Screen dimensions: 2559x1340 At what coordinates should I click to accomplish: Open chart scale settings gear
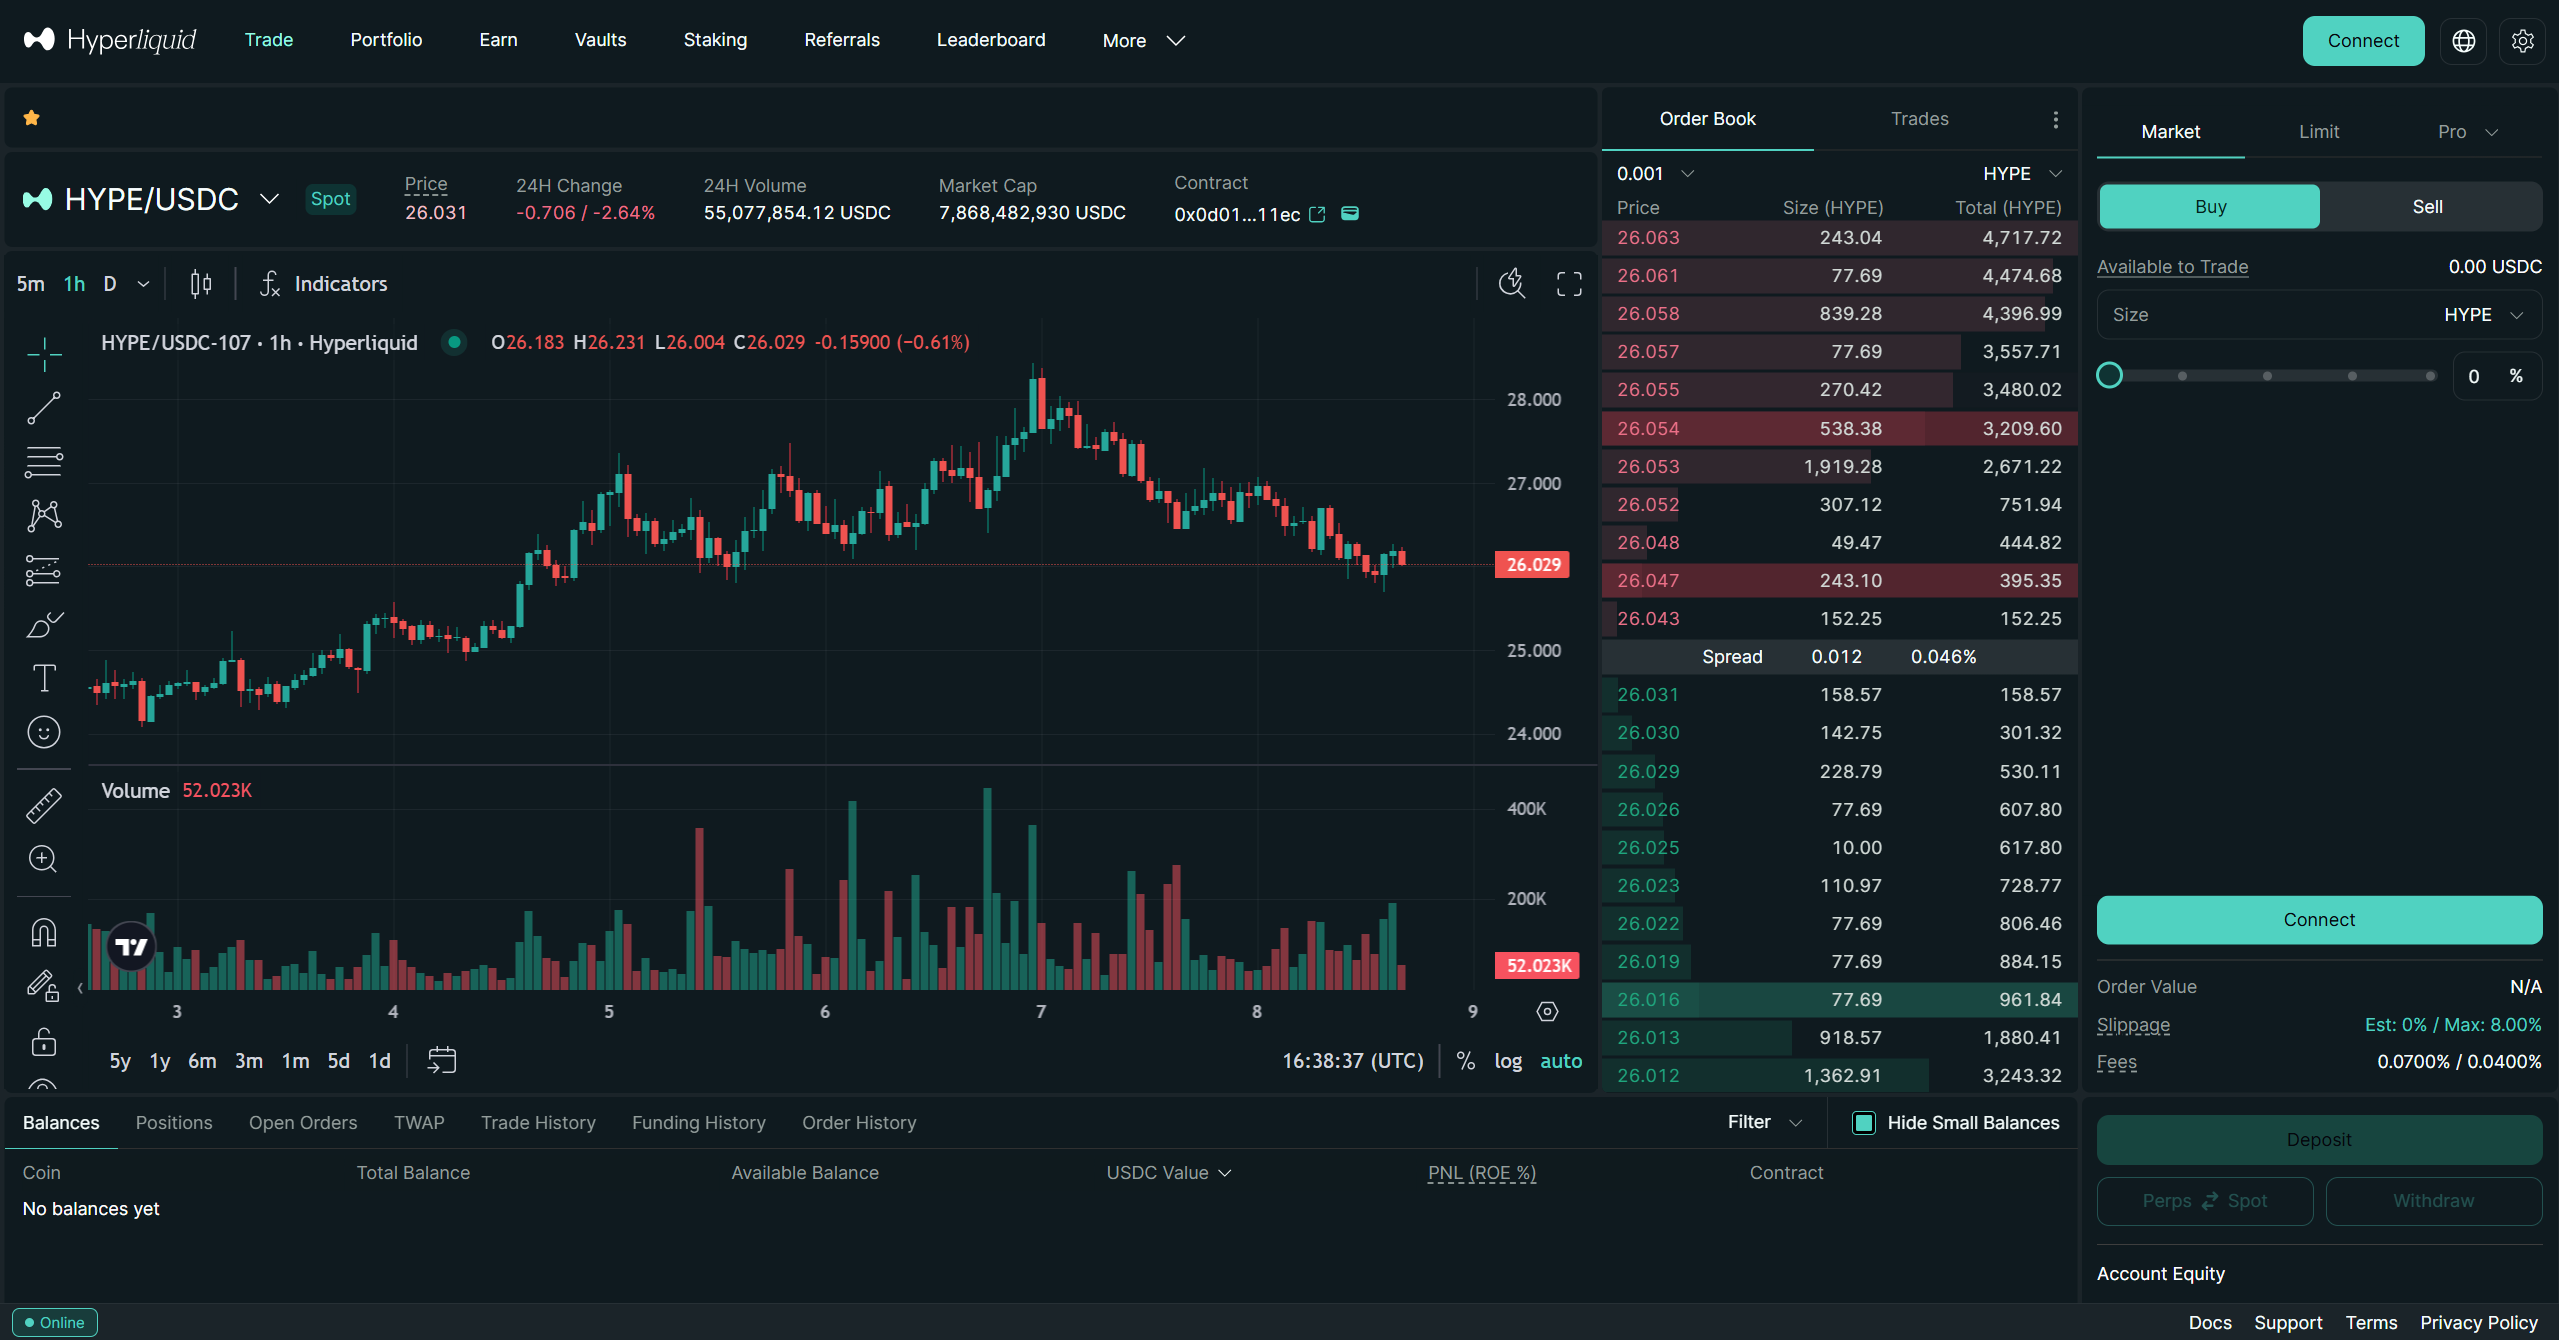pyautogui.click(x=1547, y=1012)
